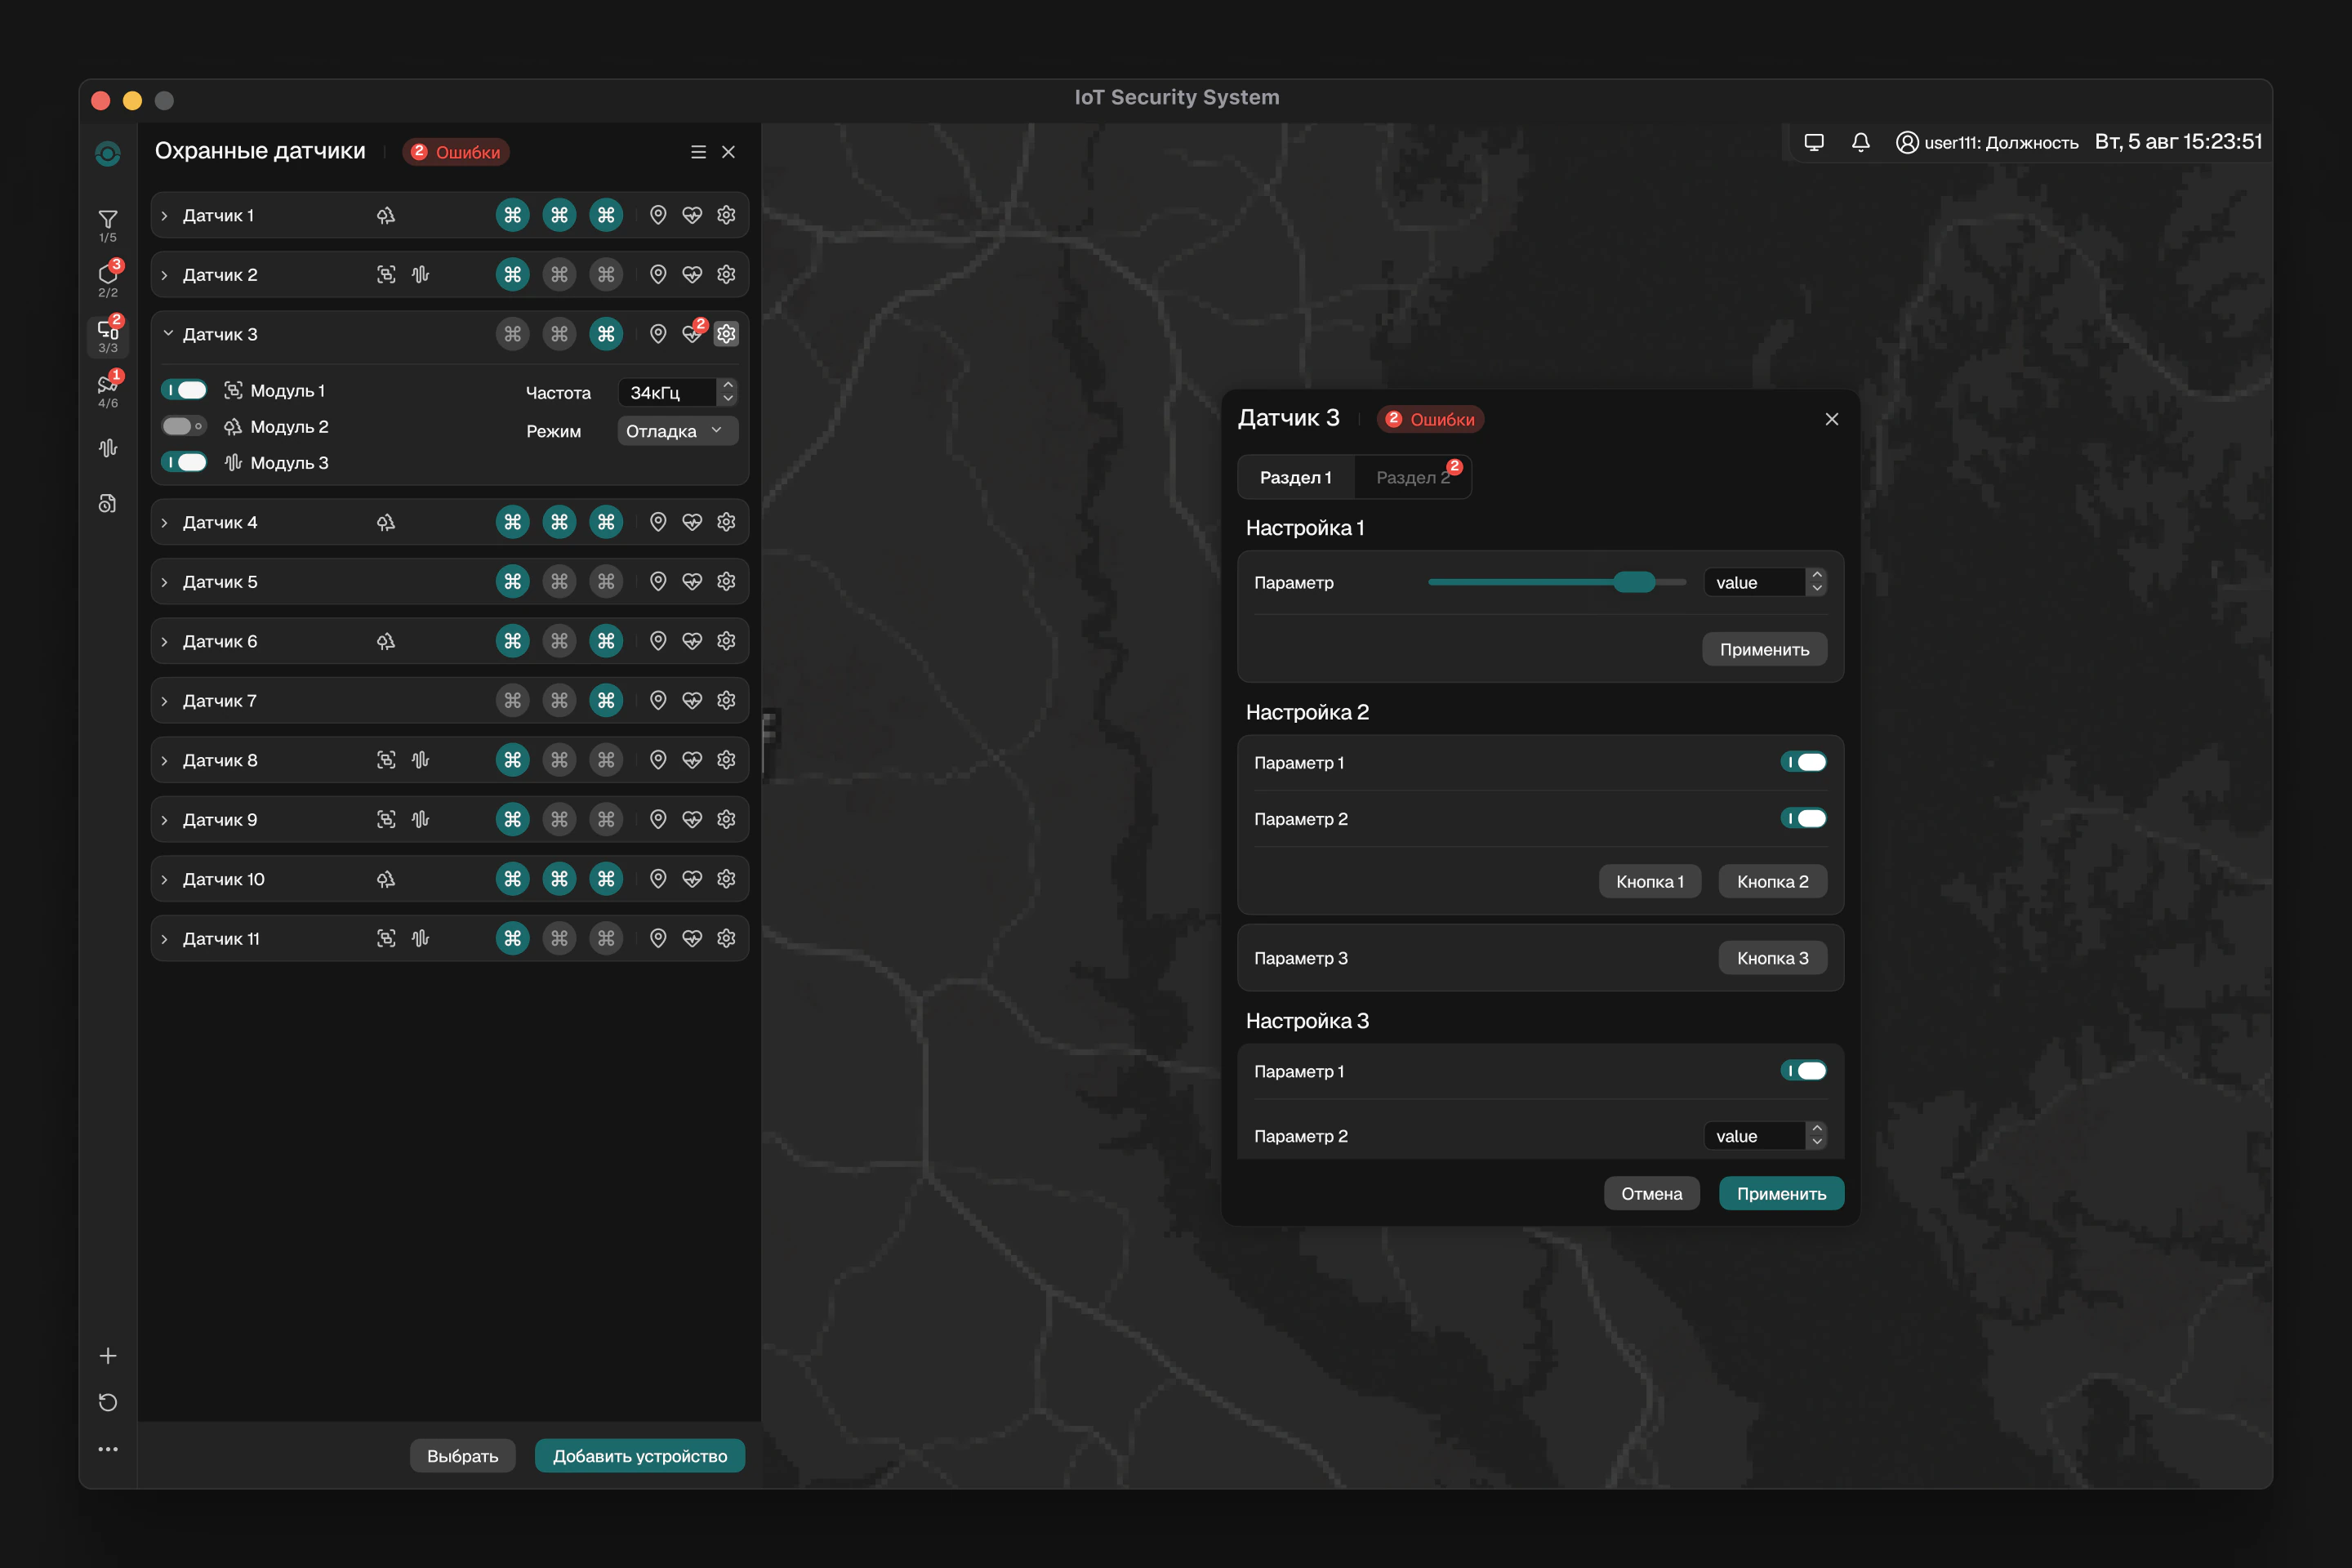Click the Ошибки badge in Датчик 3 dialog
2352x1568 pixels.
1430,419
